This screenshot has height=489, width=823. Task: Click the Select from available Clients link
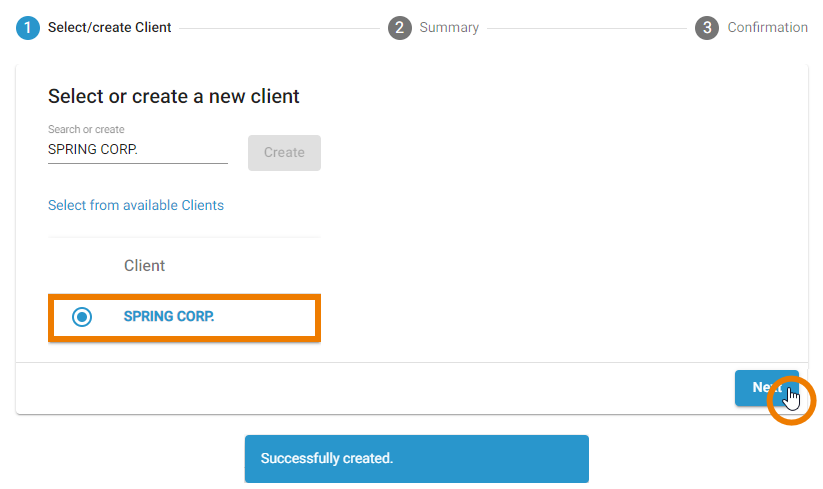pos(136,205)
